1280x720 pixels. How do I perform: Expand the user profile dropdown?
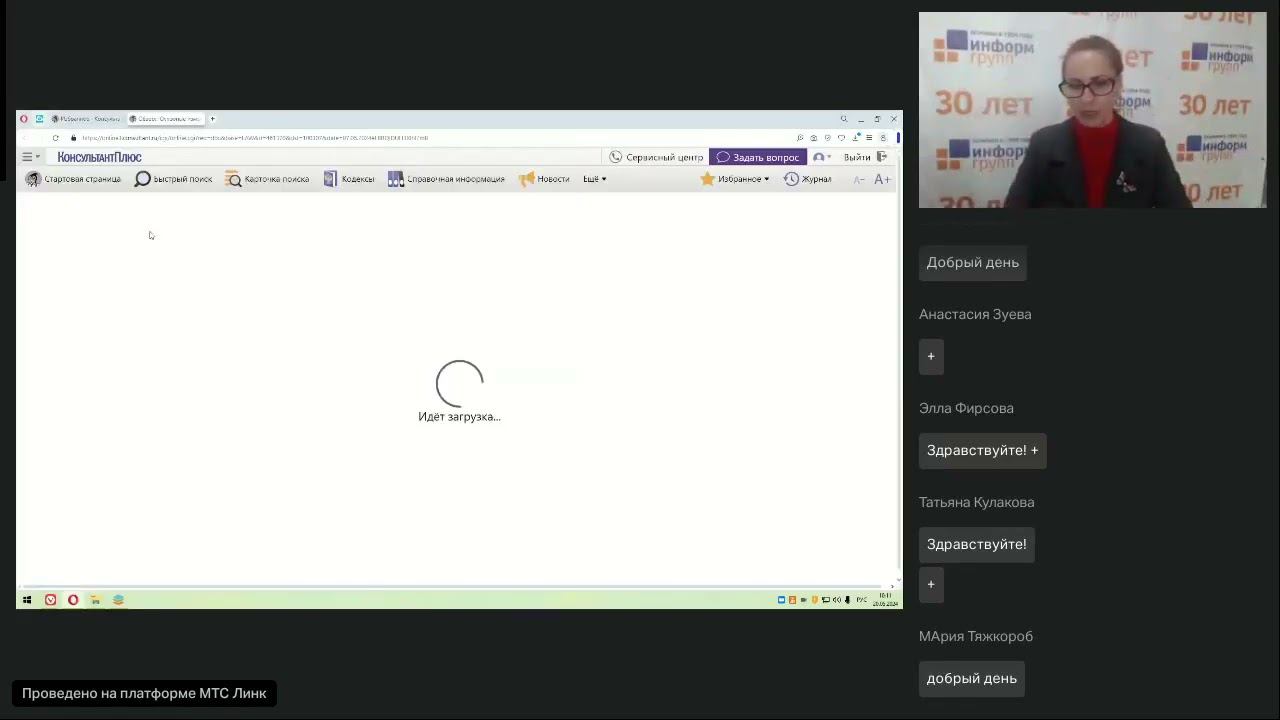[x=822, y=157]
